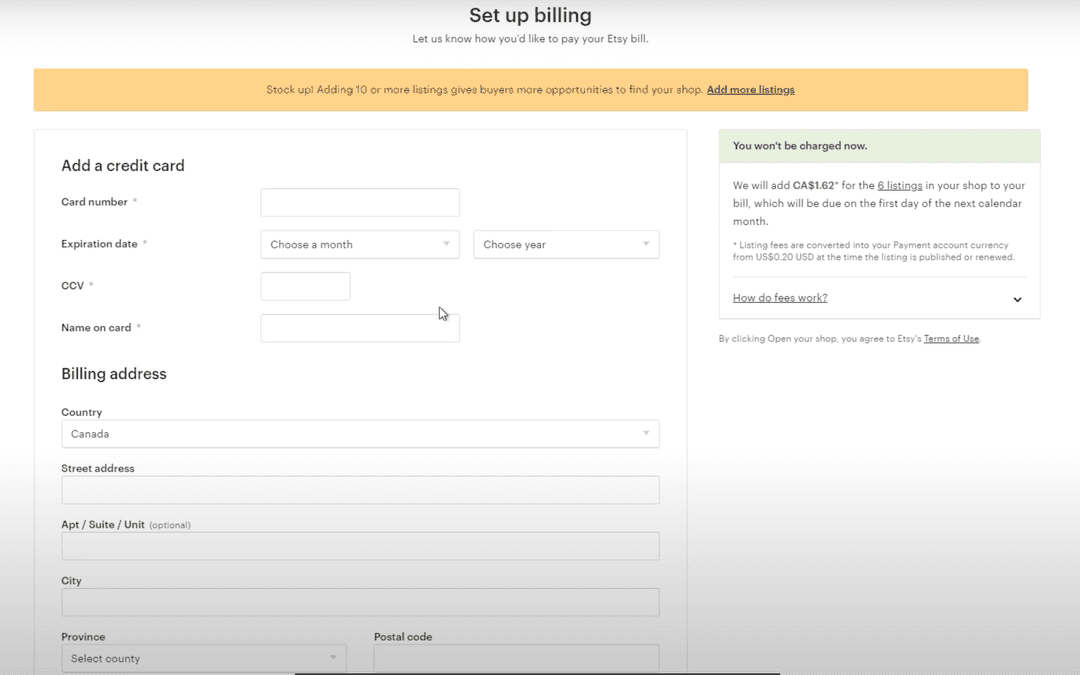The image size is (1080, 675).
Task: Click the Postal code input field
Action: tap(516, 658)
